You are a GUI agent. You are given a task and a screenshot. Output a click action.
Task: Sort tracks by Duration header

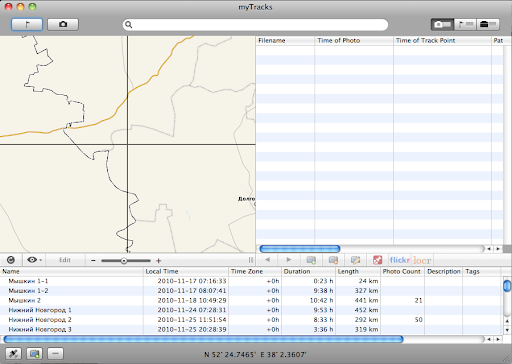tap(308, 271)
